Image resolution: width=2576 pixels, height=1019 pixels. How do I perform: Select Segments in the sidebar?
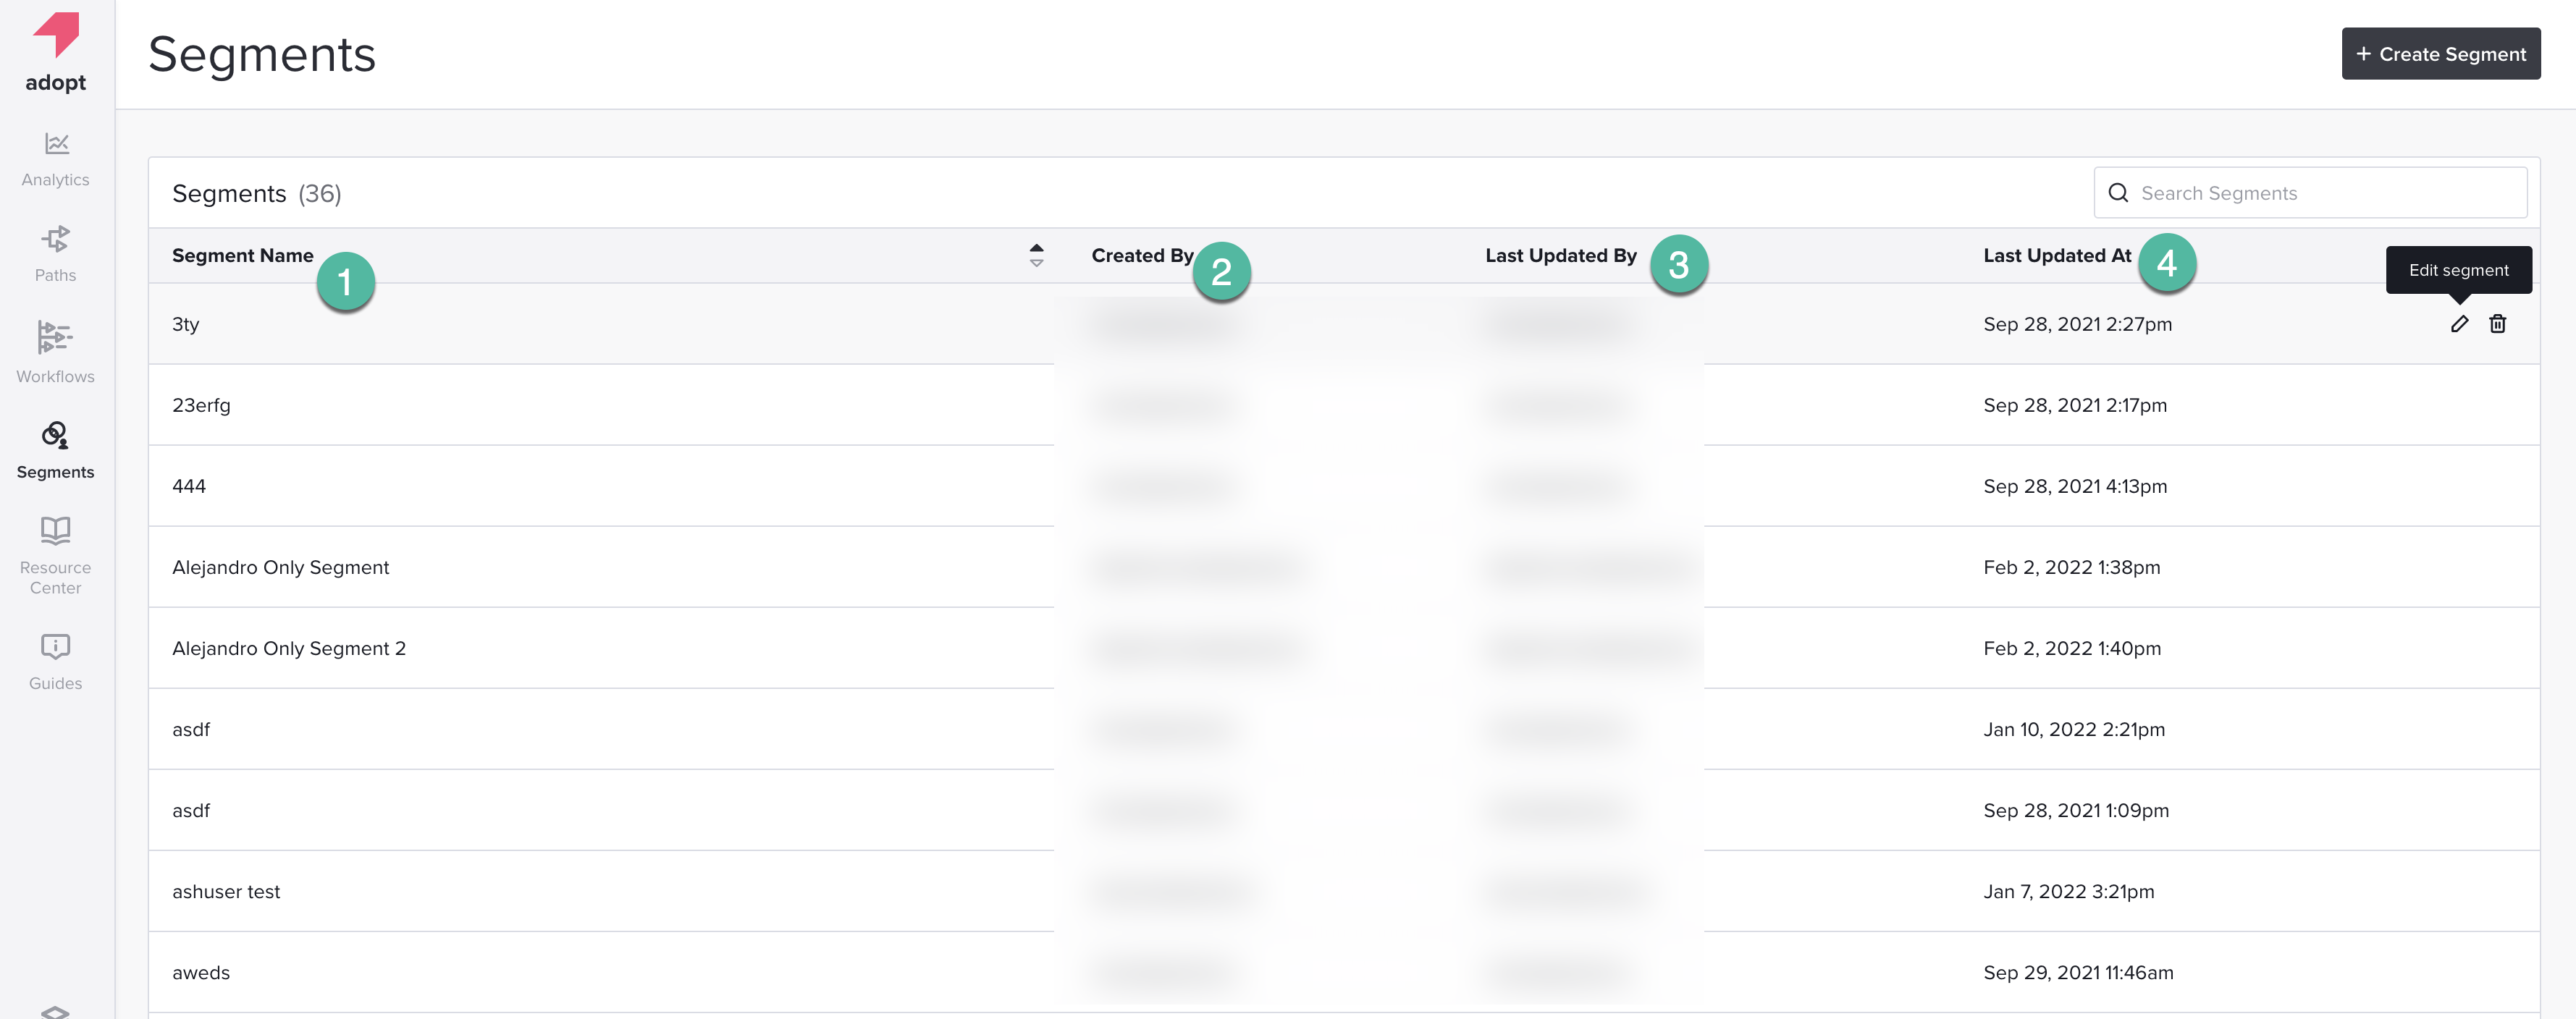click(x=56, y=450)
